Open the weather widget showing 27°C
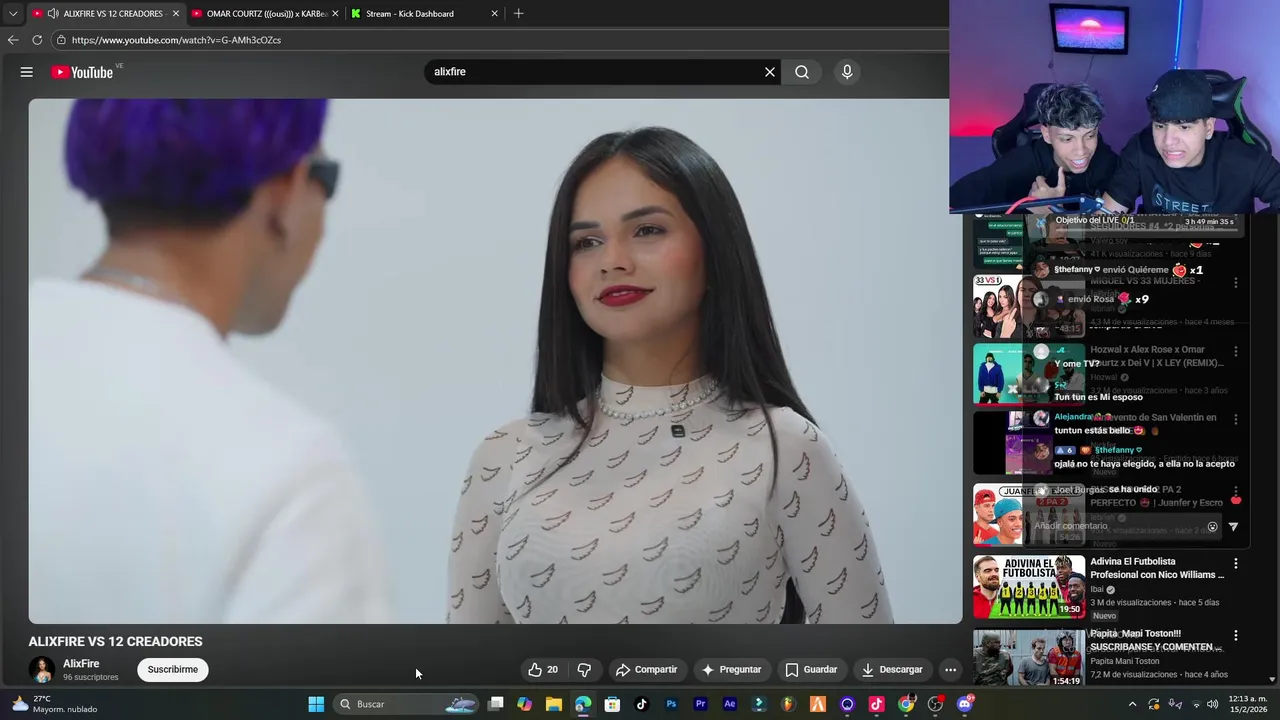This screenshot has width=1280, height=720. point(55,704)
